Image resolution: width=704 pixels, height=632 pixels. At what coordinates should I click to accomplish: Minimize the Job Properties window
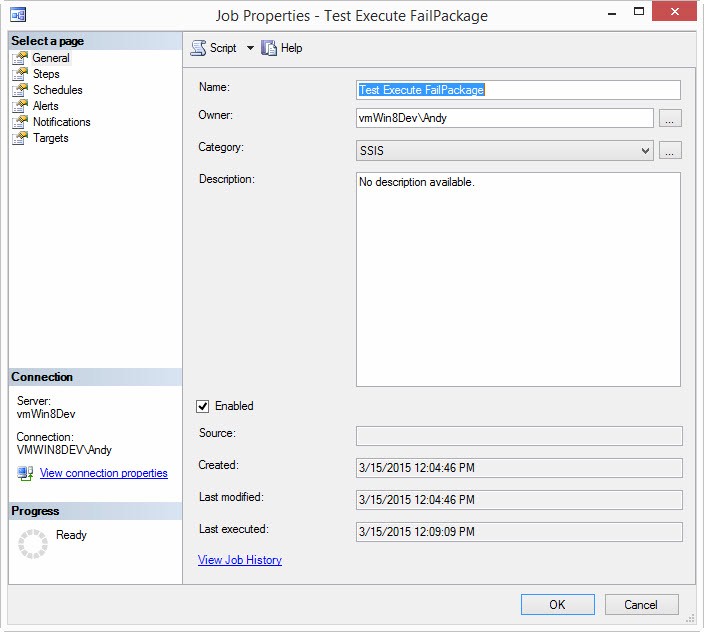pyautogui.click(x=612, y=12)
